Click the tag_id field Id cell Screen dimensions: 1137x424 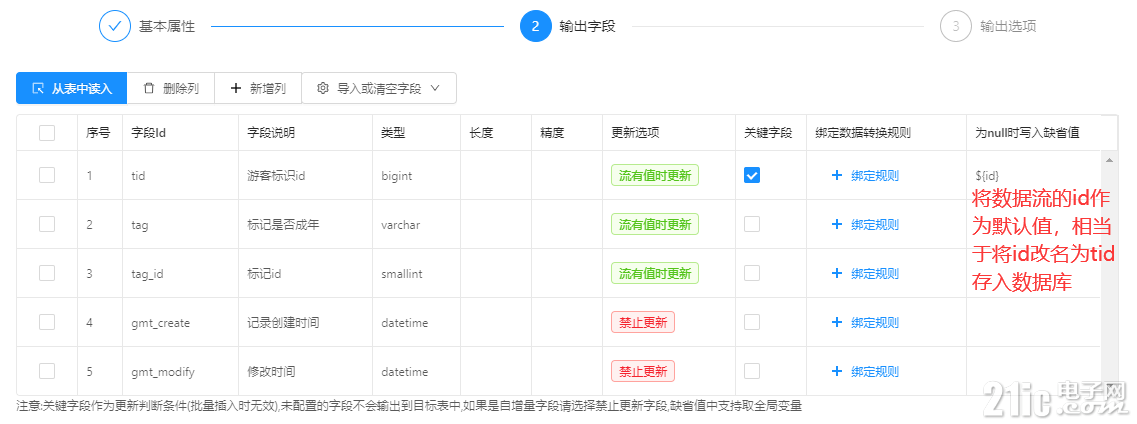click(x=181, y=273)
